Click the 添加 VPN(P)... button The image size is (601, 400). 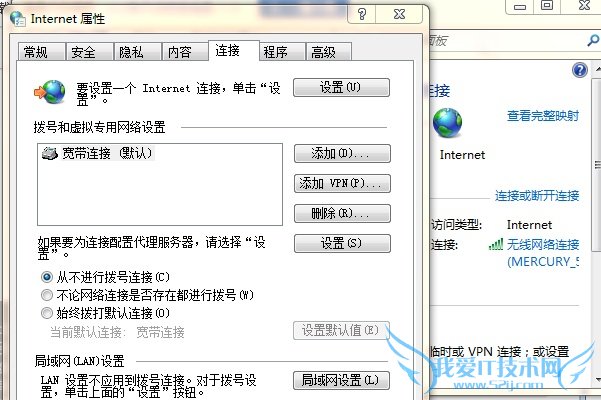click(342, 184)
